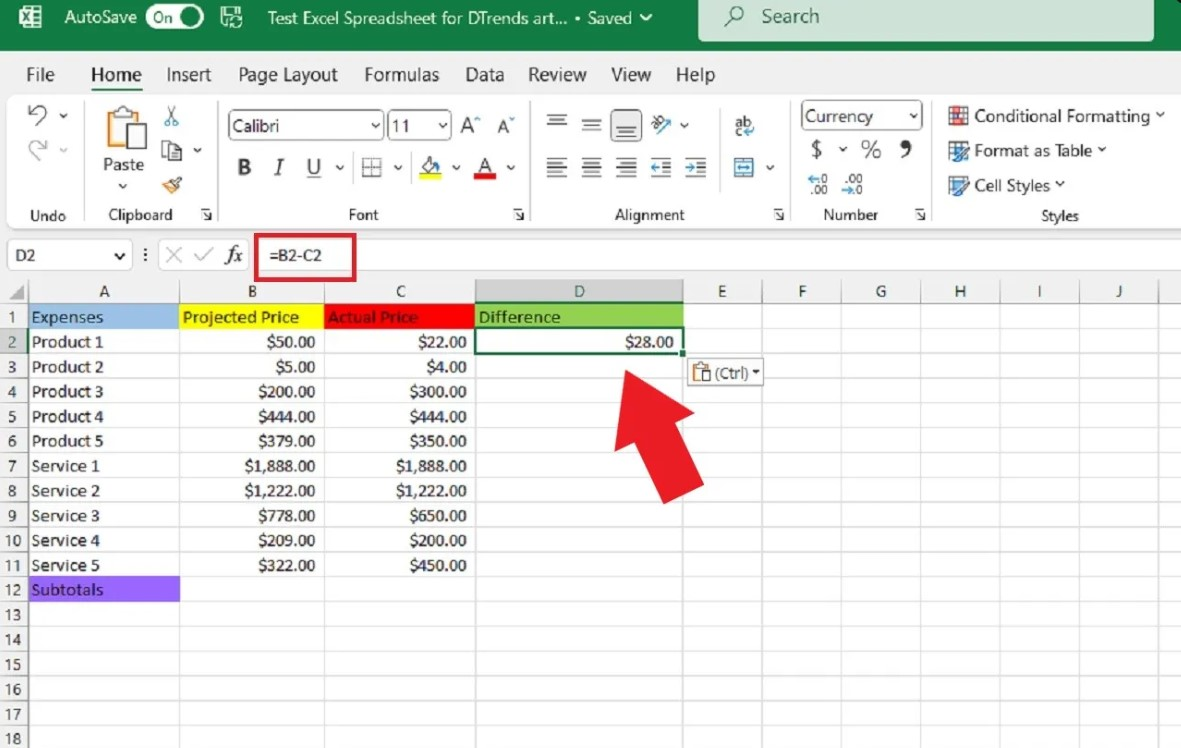The height and width of the screenshot is (748, 1181).
Task: Open the Currency number format dropdown
Action: click(913, 116)
